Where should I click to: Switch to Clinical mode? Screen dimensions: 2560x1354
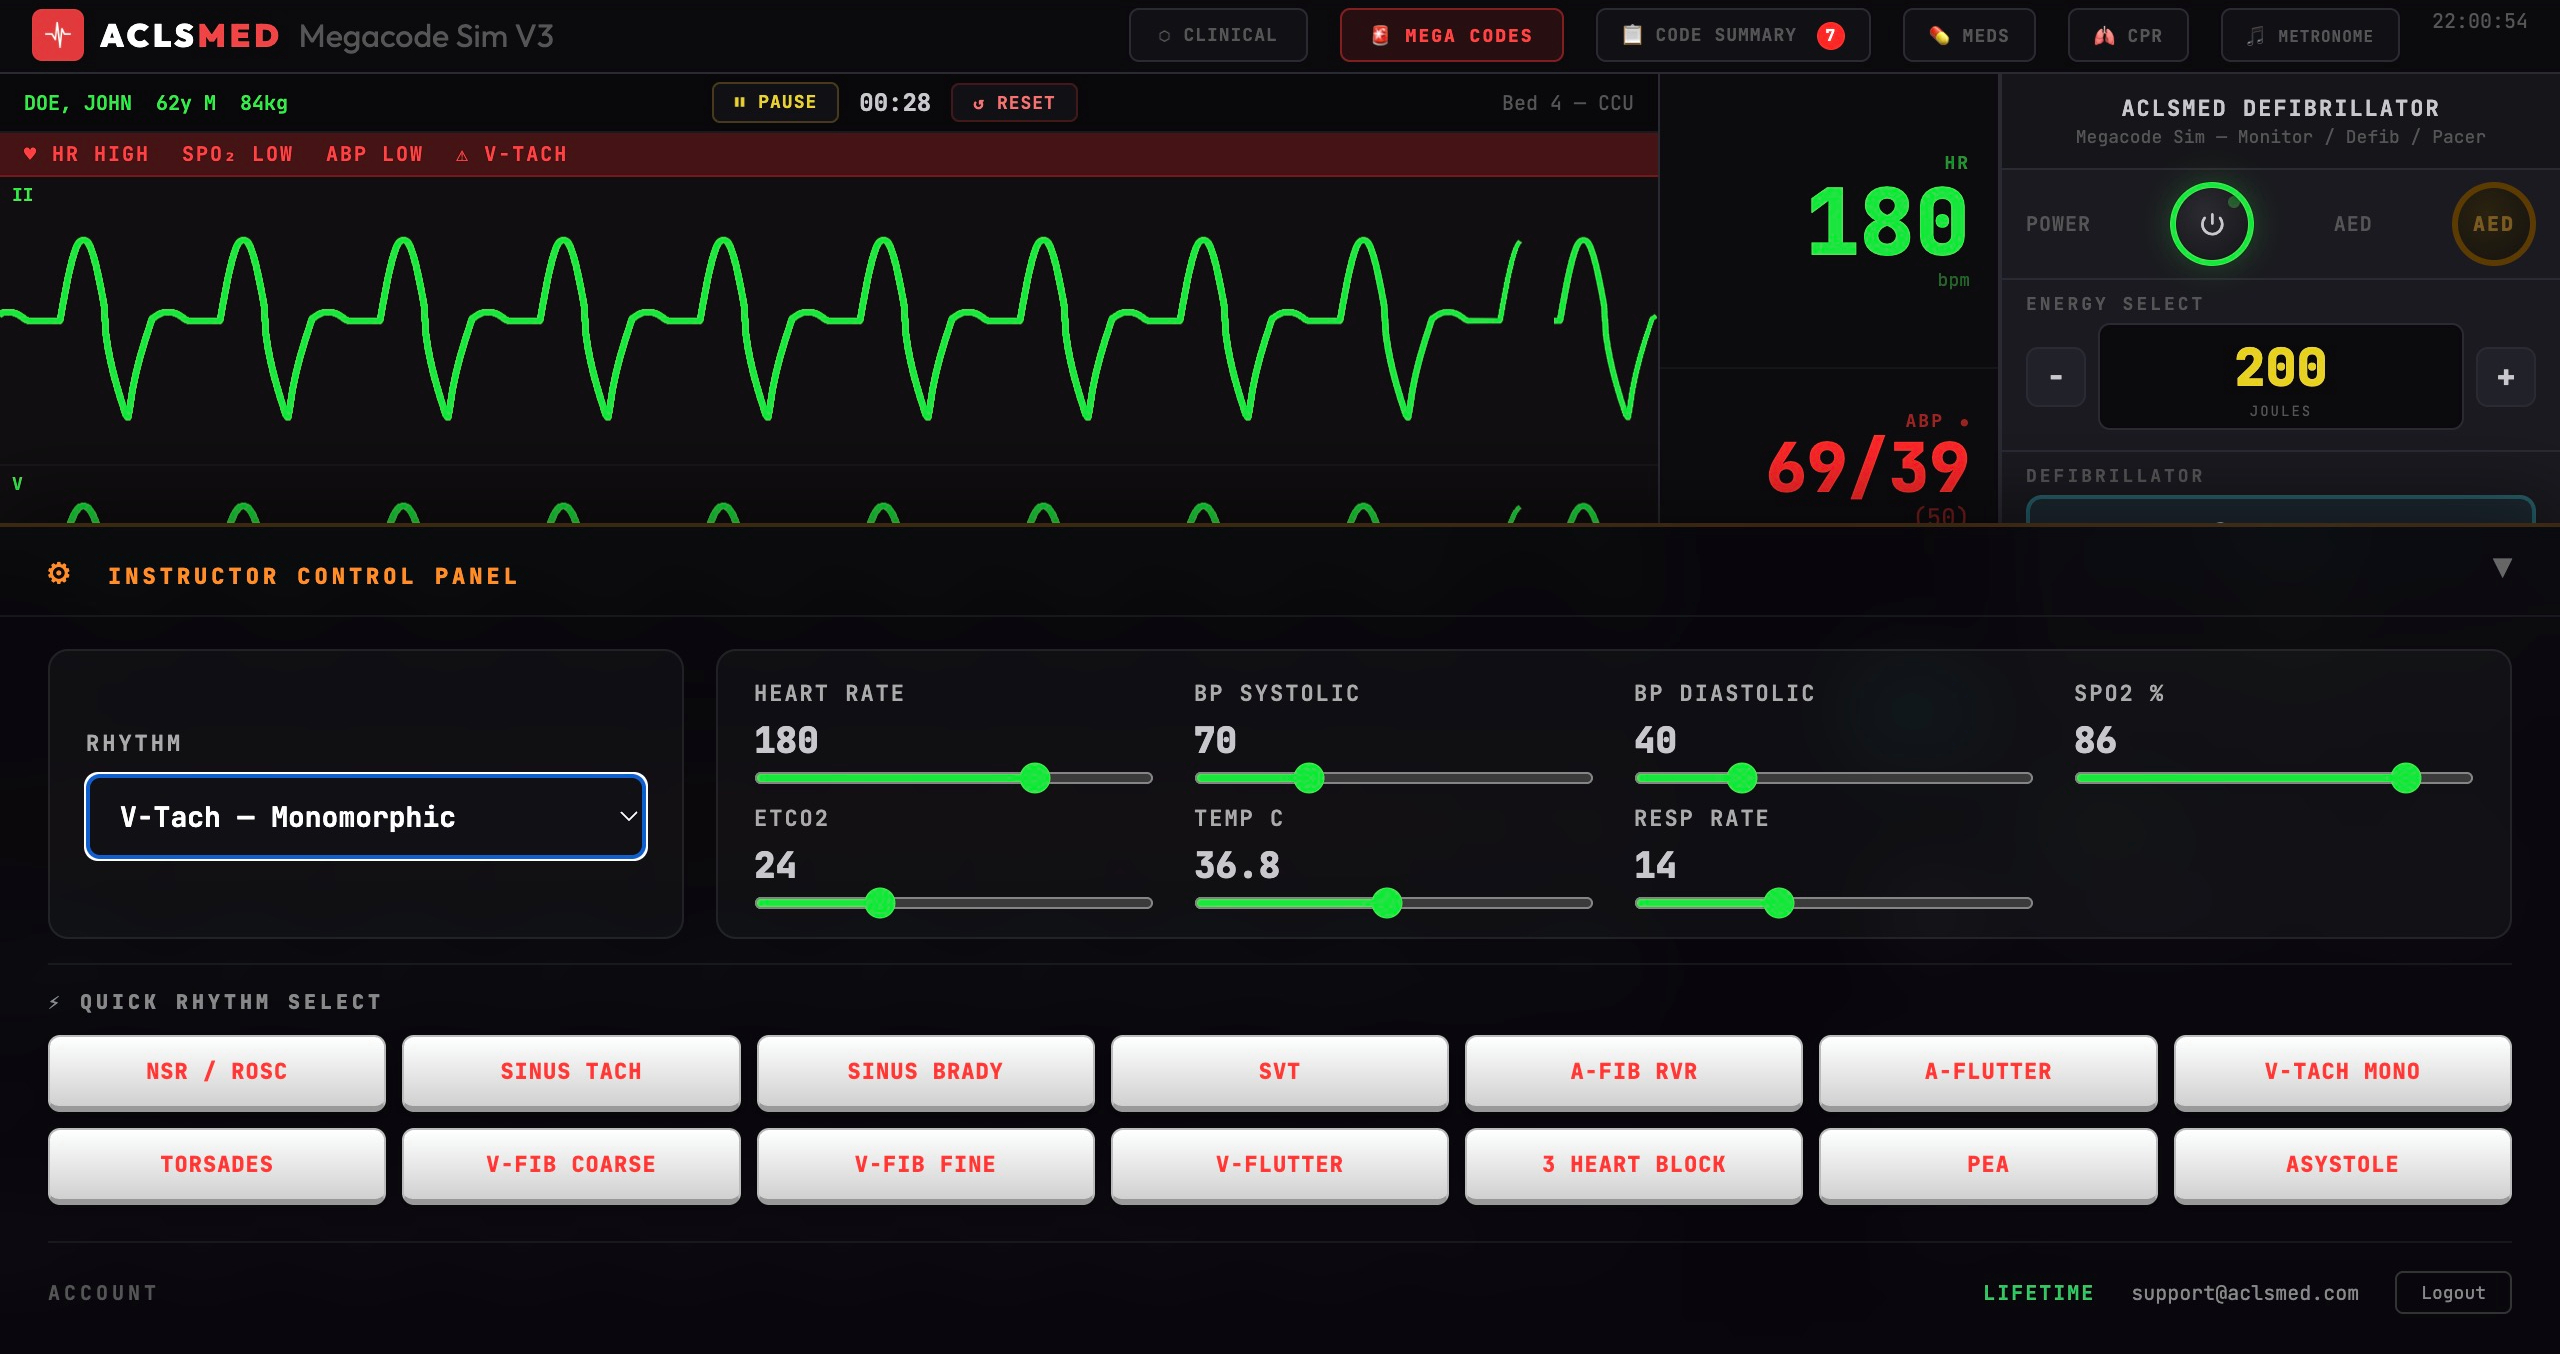tap(1218, 35)
